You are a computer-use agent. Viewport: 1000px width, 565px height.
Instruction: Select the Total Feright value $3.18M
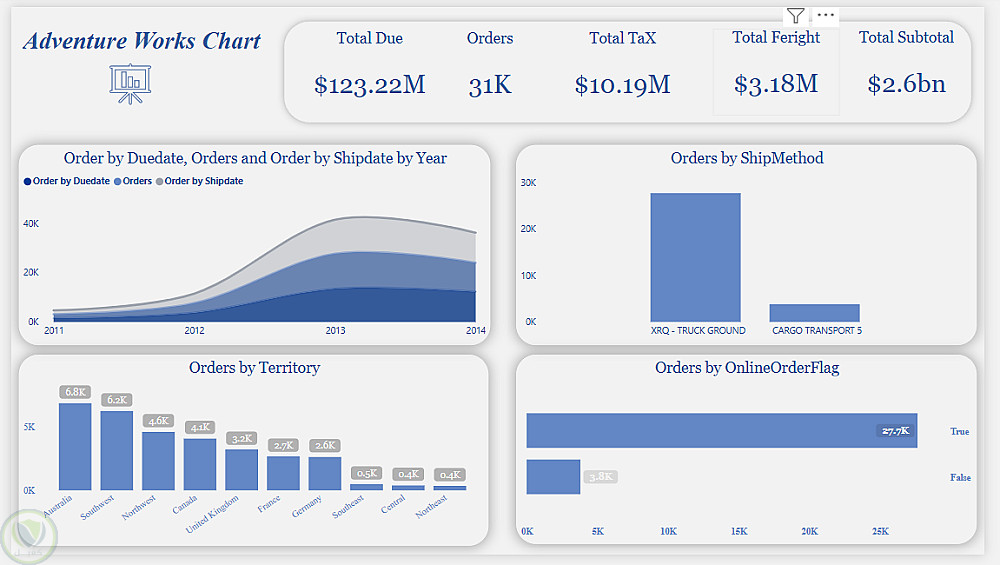776,84
